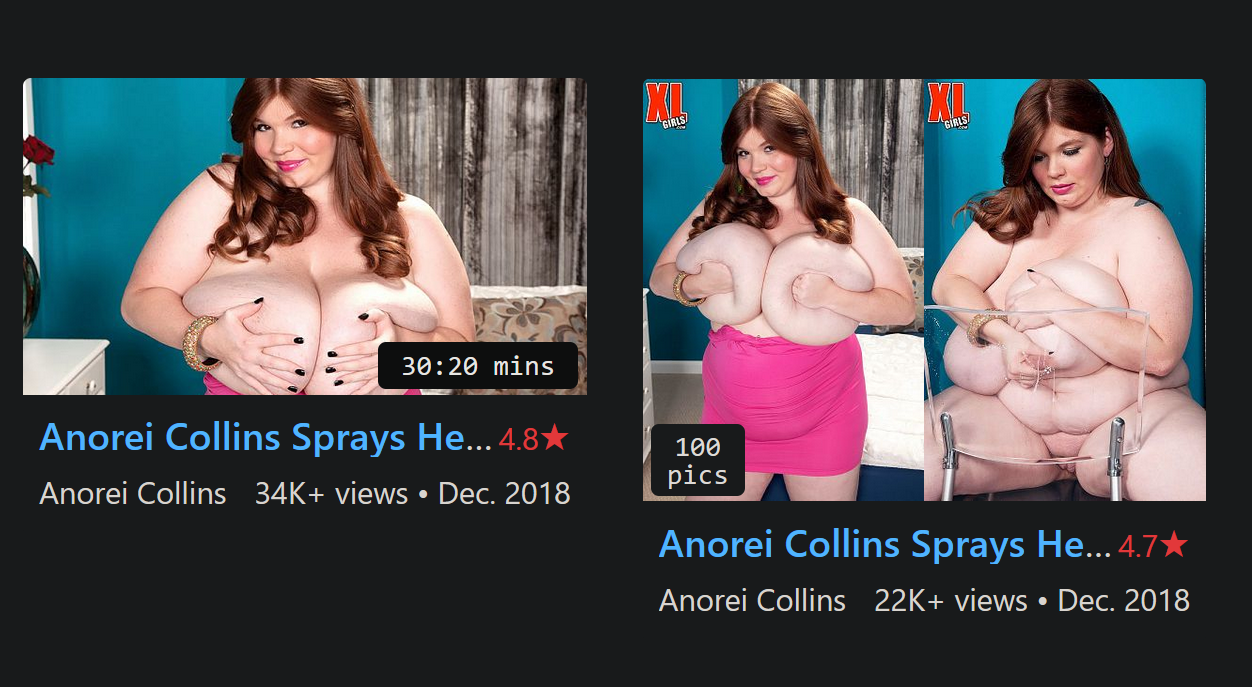Open the video thumbnail with 30:20 duration
This screenshot has width=1252, height=687.
[x=305, y=237]
